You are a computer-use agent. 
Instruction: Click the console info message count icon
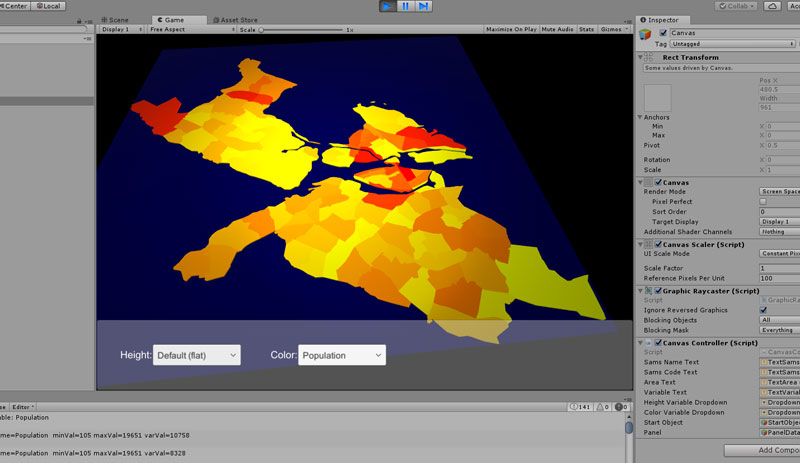click(x=573, y=407)
